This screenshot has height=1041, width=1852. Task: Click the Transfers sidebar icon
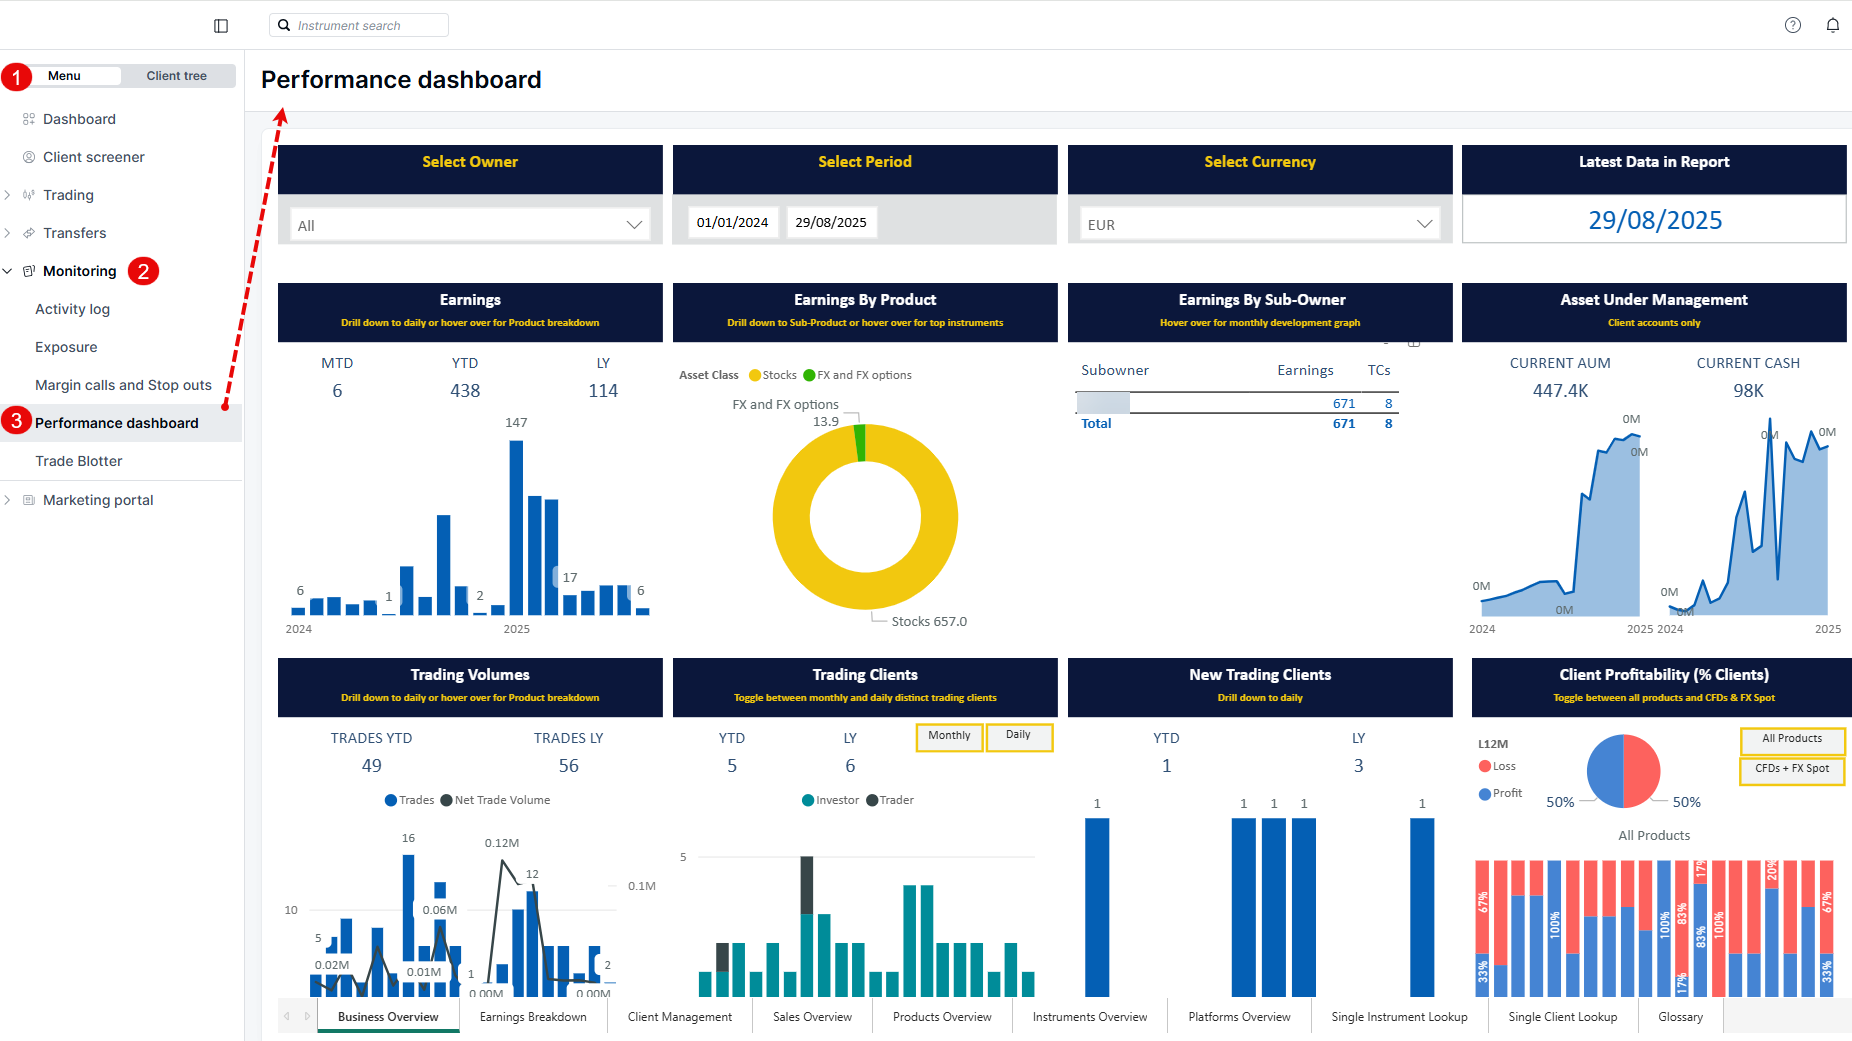click(29, 233)
